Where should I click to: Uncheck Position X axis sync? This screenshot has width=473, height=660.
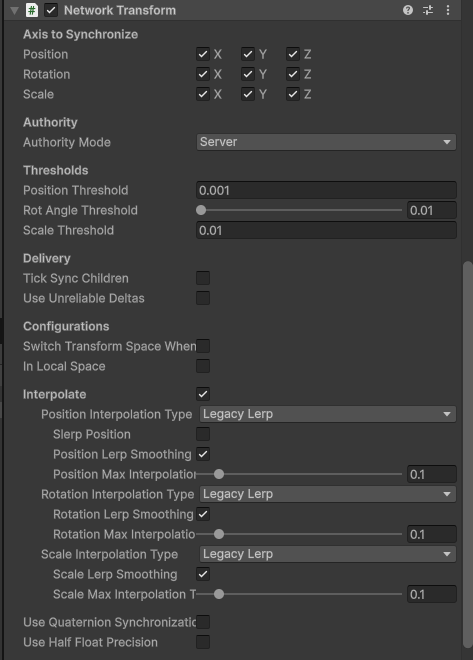[203, 54]
